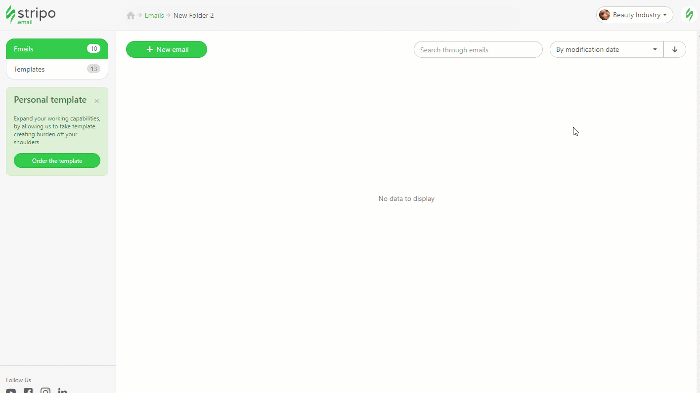Close the Personal template banner

pyautogui.click(x=97, y=101)
